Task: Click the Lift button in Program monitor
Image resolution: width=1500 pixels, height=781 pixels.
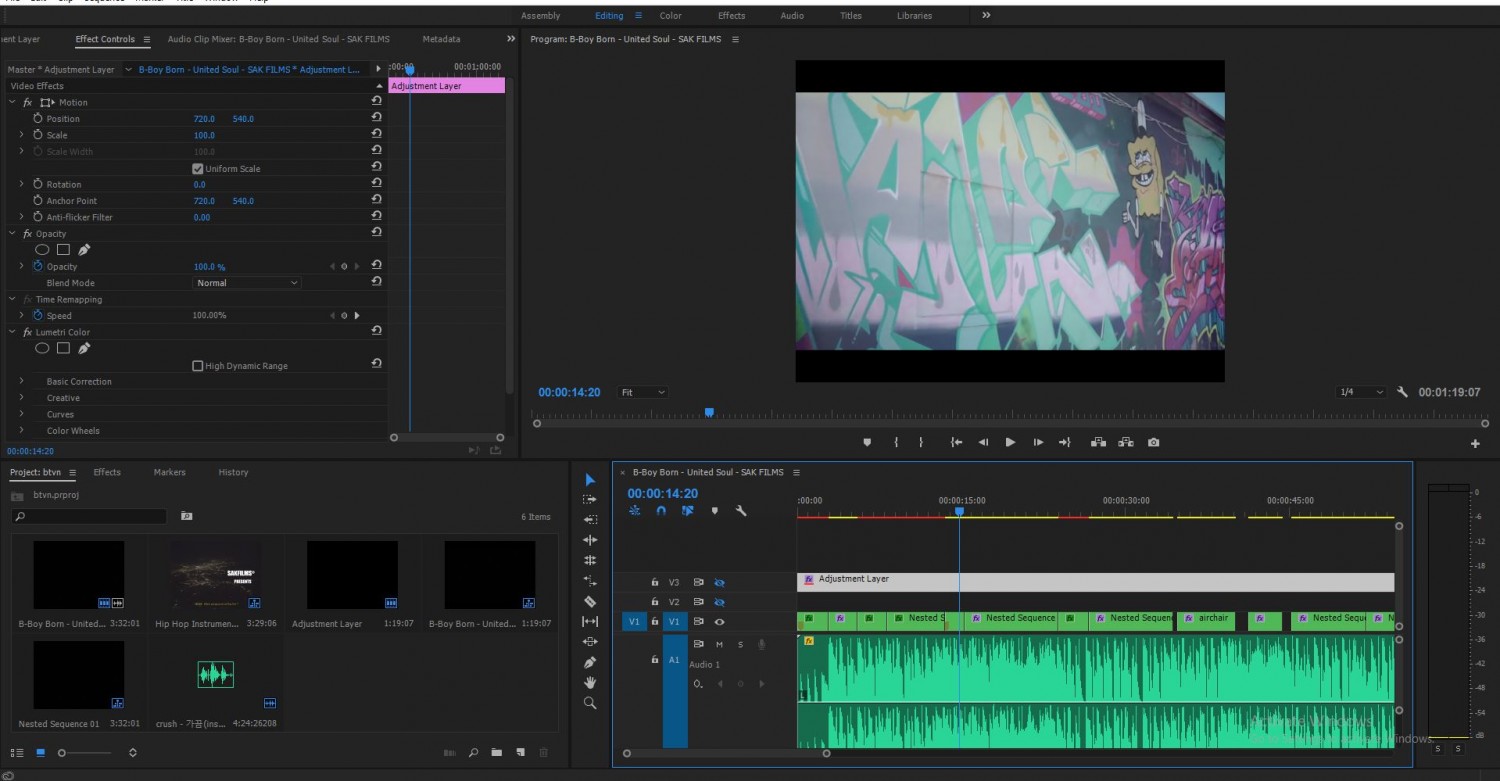Action: click(1098, 442)
